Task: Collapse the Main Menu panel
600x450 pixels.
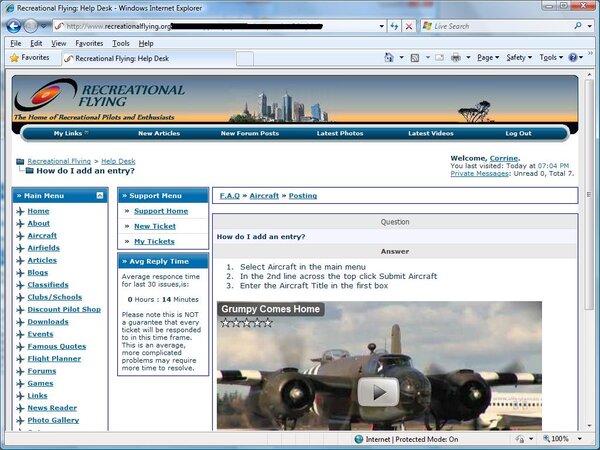Action: tap(100, 196)
